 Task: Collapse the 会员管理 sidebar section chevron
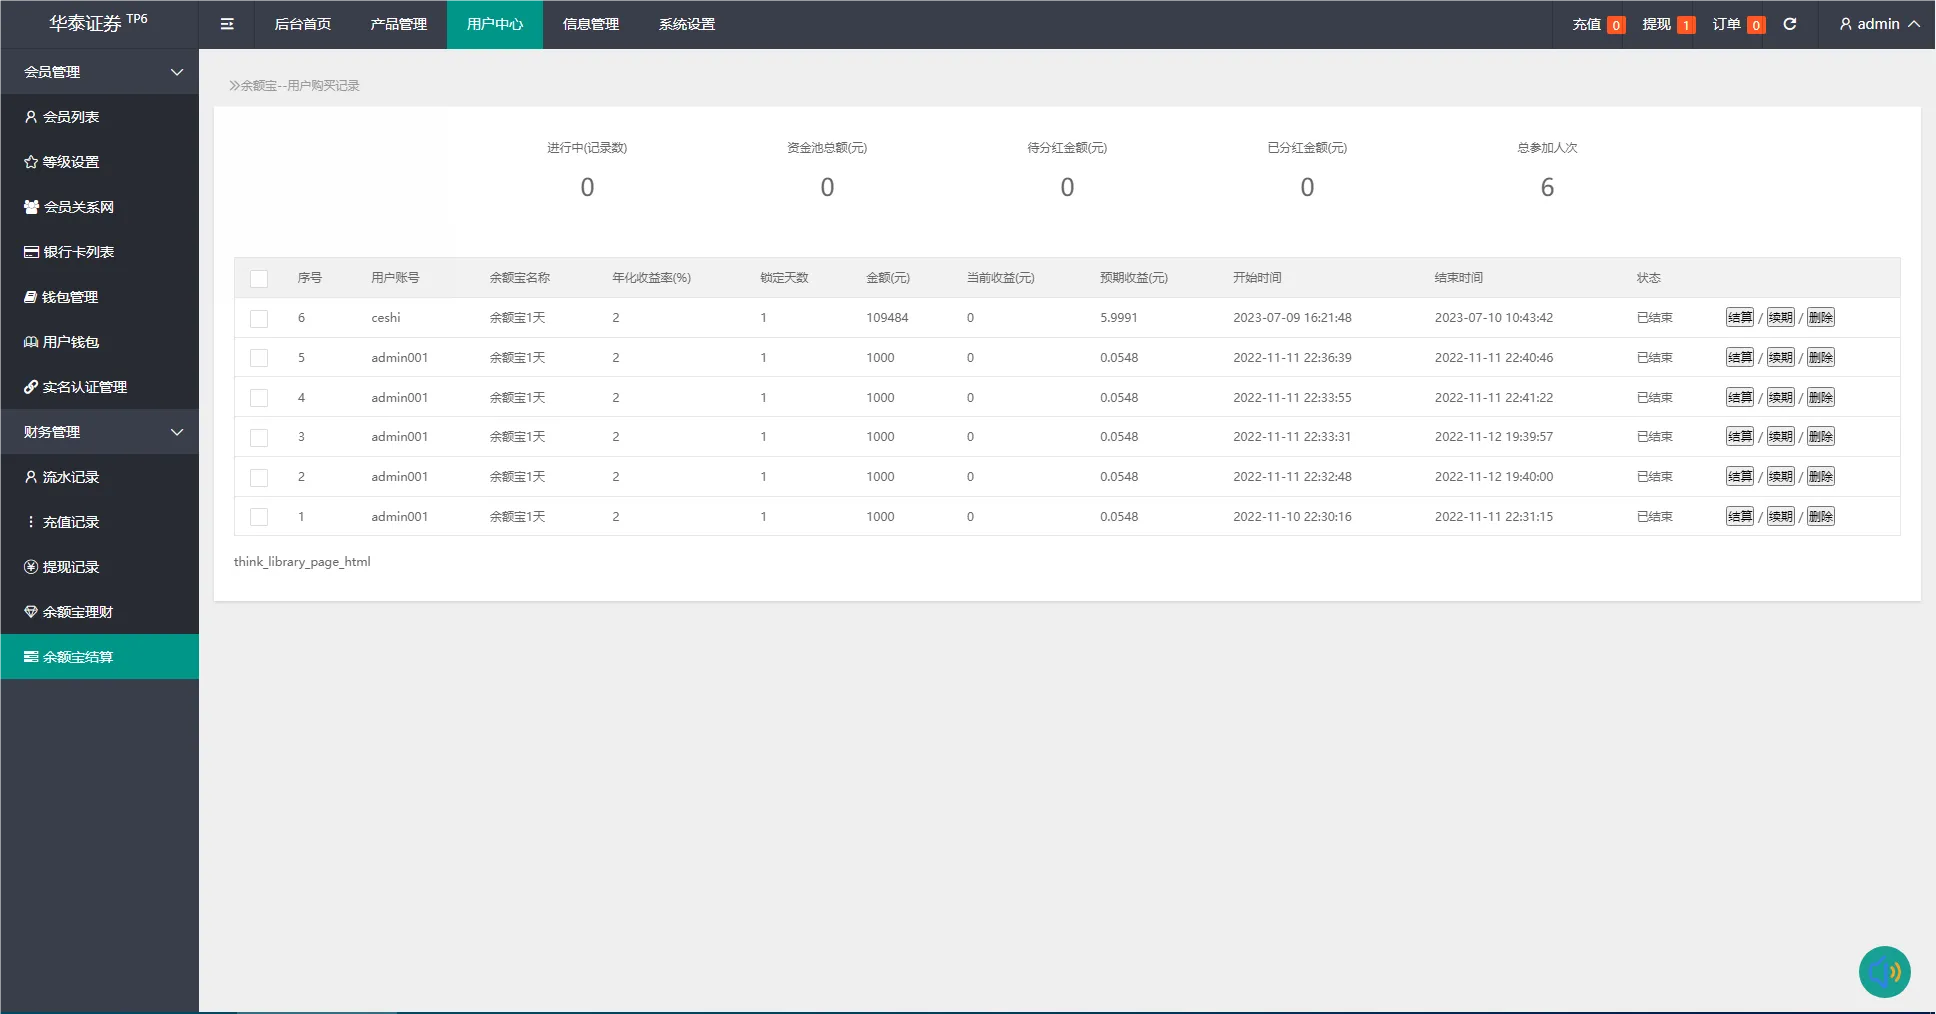tap(177, 72)
